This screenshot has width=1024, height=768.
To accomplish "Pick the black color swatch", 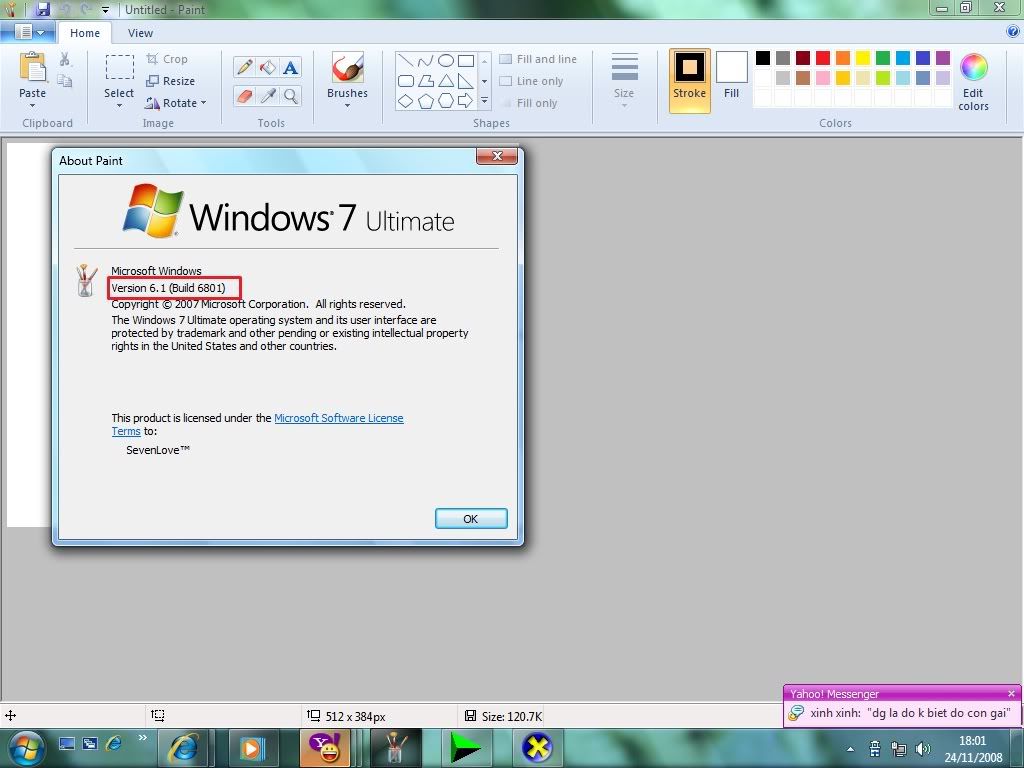I will point(763,57).
